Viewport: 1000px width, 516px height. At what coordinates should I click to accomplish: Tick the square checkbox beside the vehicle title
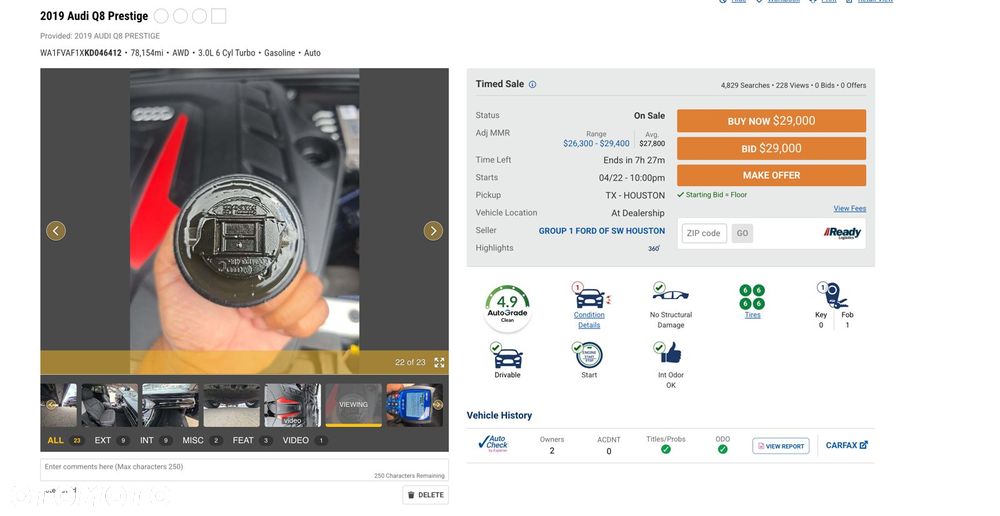pos(218,16)
